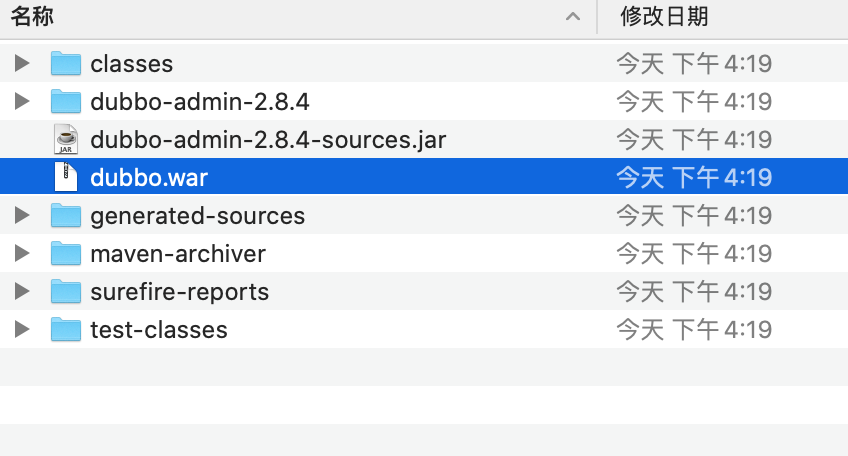Image resolution: width=848 pixels, height=456 pixels.
Task: Expand the classes folder disclosure triangle
Action: (x=22, y=63)
